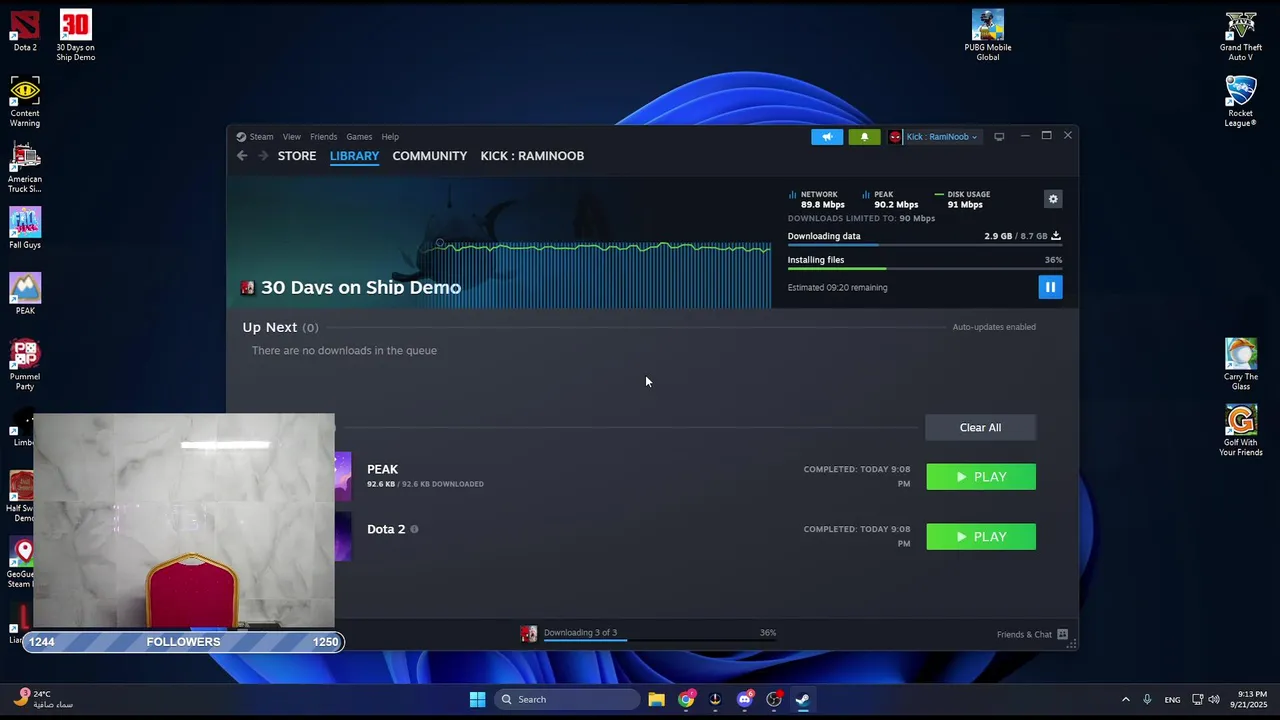Open the KICK : RAMINOOB profile tab
The width and height of the screenshot is (1280, 720).
coord(532,156)
